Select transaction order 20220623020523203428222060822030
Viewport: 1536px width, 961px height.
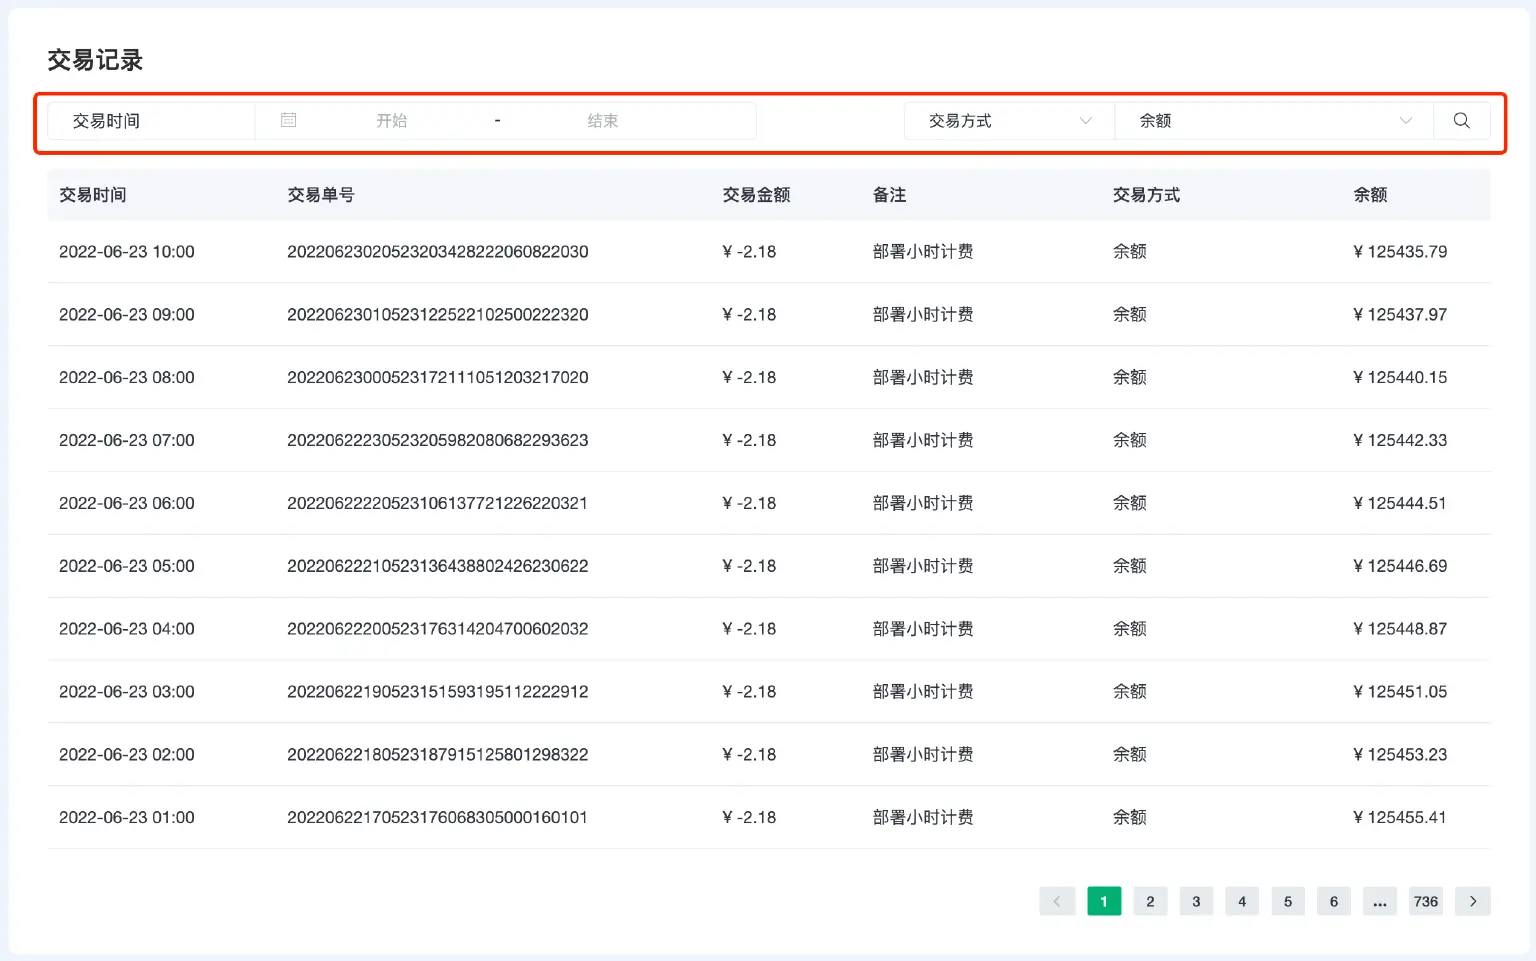click(x=437, y=251)
